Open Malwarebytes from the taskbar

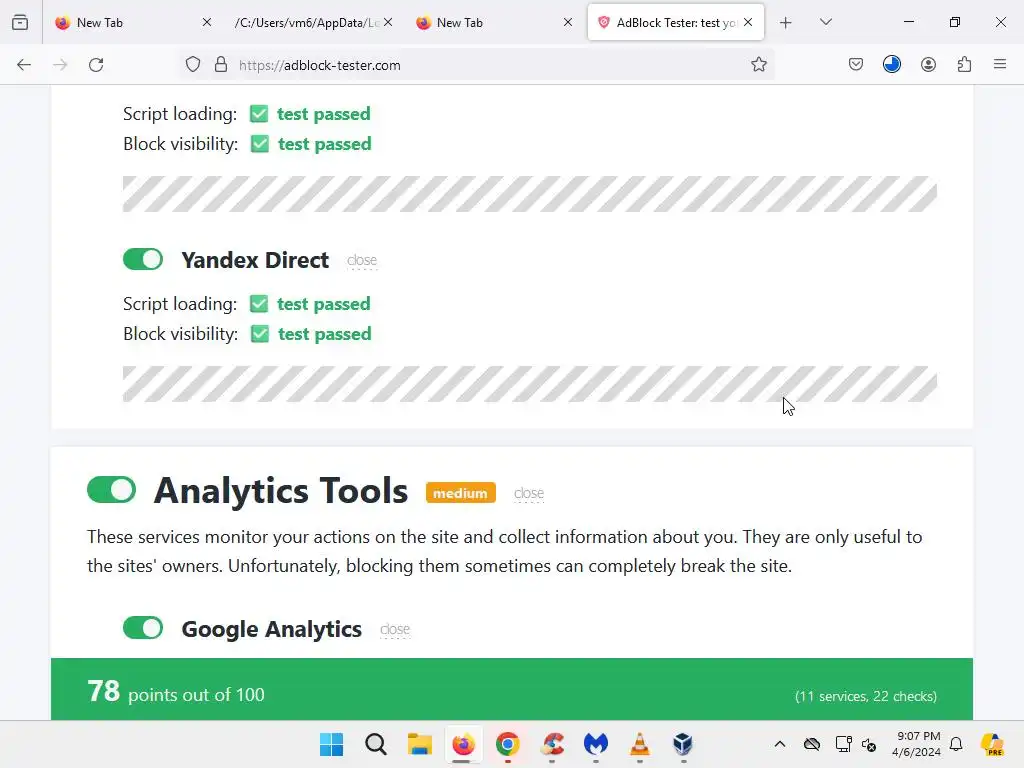[596, 744]
